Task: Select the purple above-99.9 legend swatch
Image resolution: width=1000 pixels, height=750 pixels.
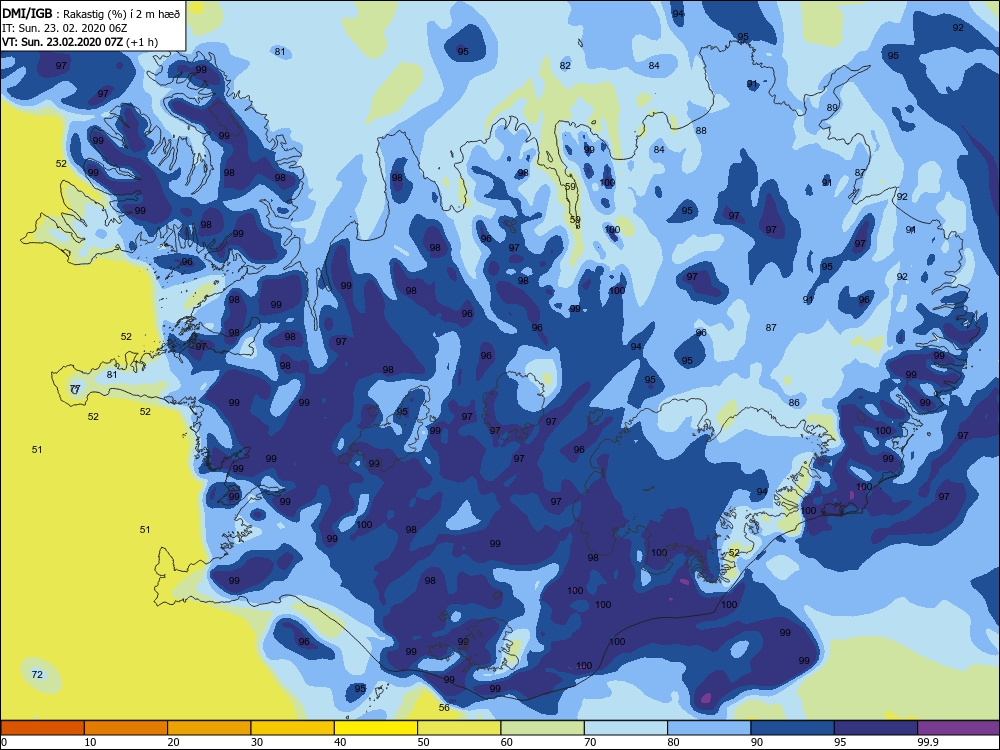Action: [x=959, y=728]
